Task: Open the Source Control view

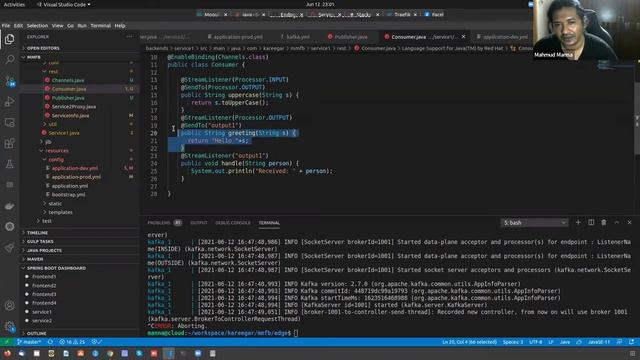Action: [x=9, y=81]
